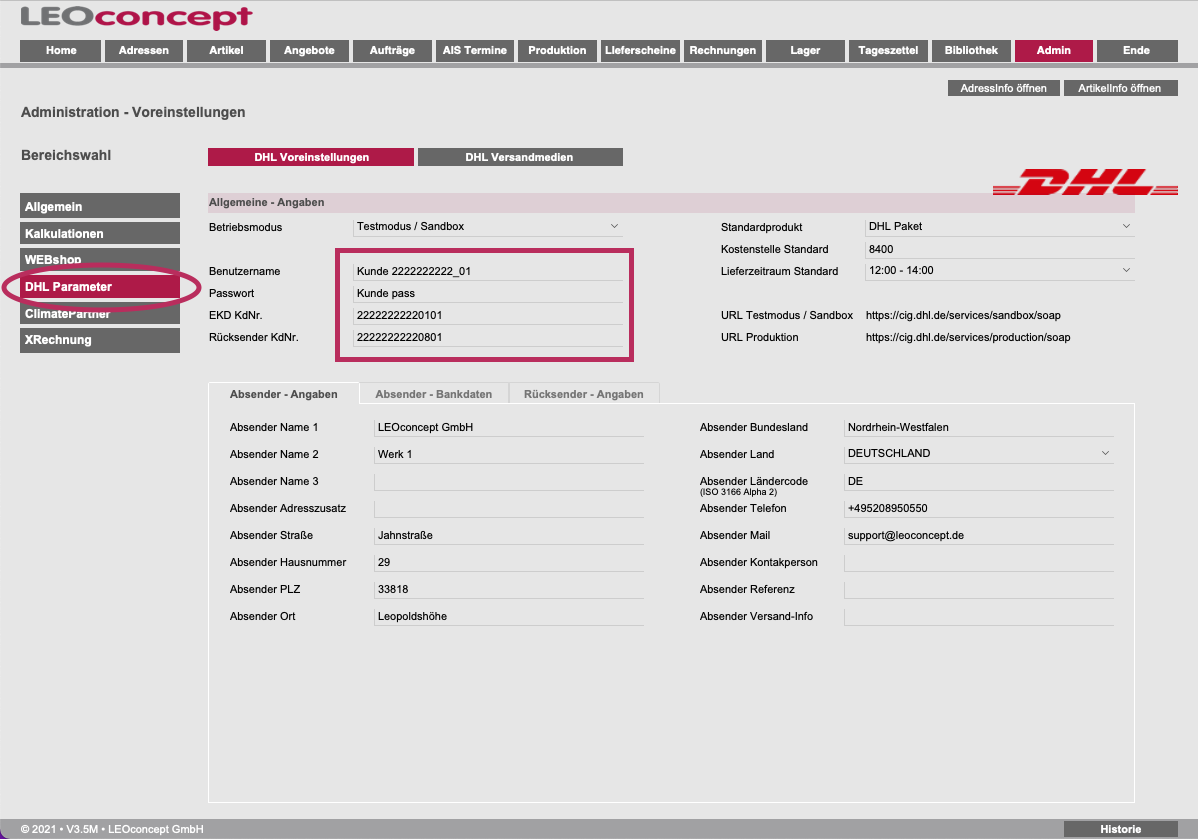
Task: Open the Kalkulationen section
Action: coord(100,233)
